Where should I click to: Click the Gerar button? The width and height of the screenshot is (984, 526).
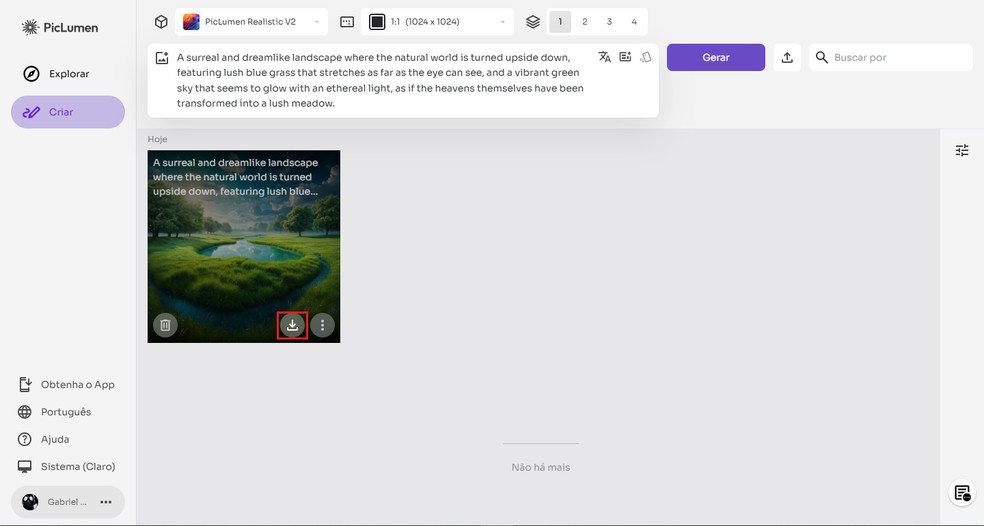(716, 57)
